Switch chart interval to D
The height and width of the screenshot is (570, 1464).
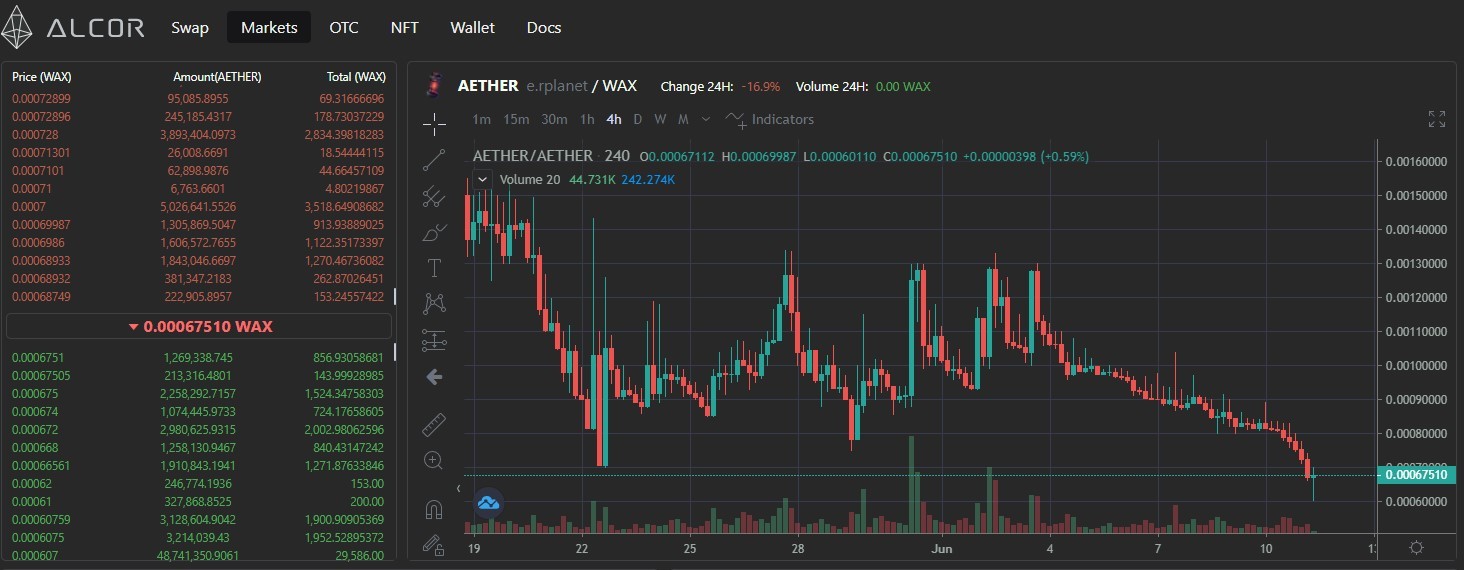coord(637,119)
